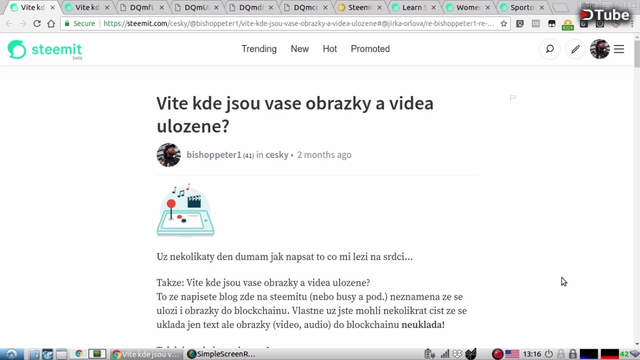Screen dimensions: 640x360
Task: Switch to the Steemi browser tab
Action: tap(359, 7)
